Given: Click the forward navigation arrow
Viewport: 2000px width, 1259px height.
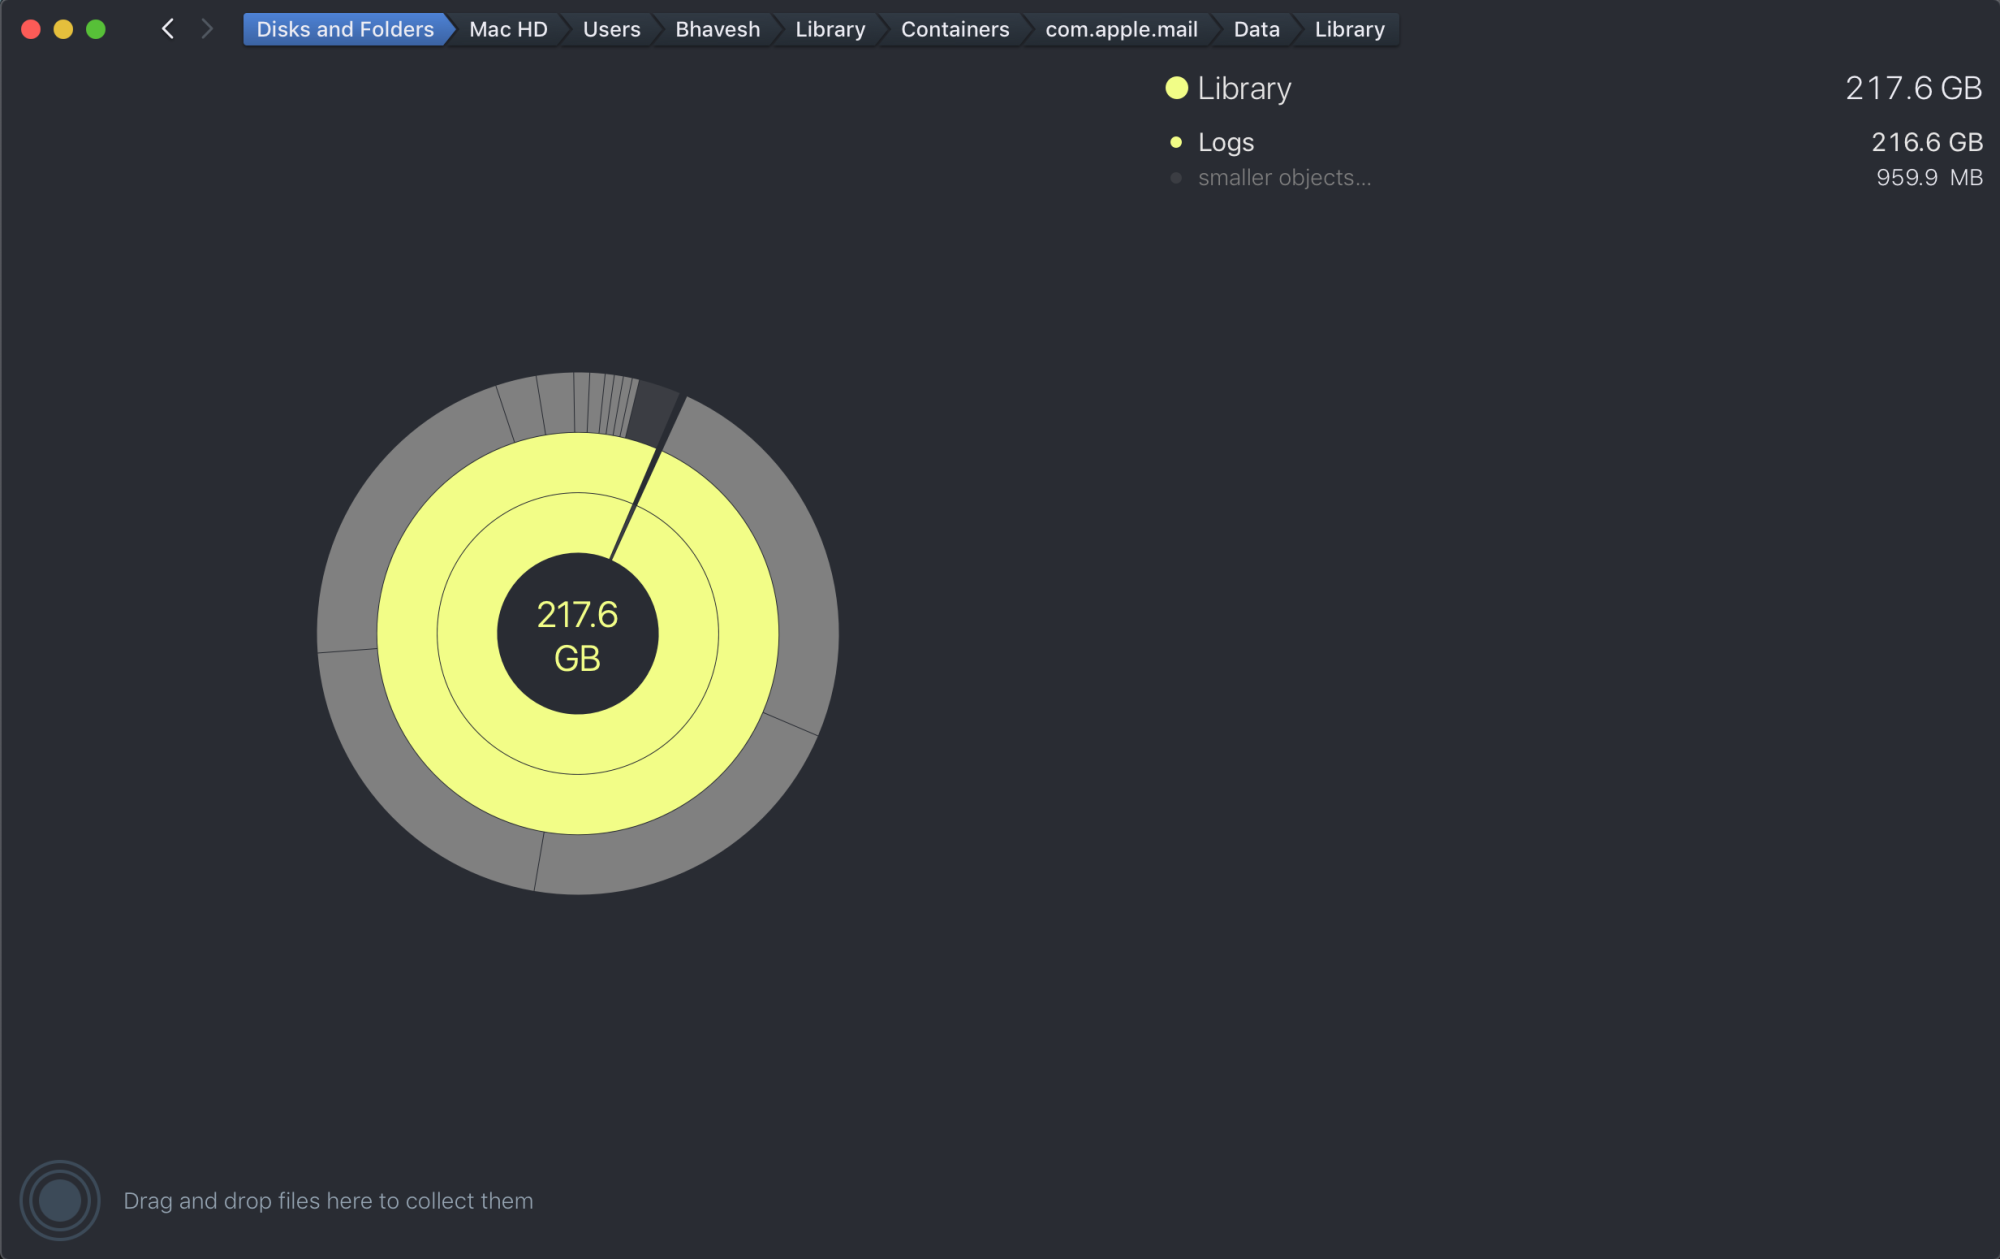Looking at the screenshot, I should pyautogui.click(x=207, y=29).
